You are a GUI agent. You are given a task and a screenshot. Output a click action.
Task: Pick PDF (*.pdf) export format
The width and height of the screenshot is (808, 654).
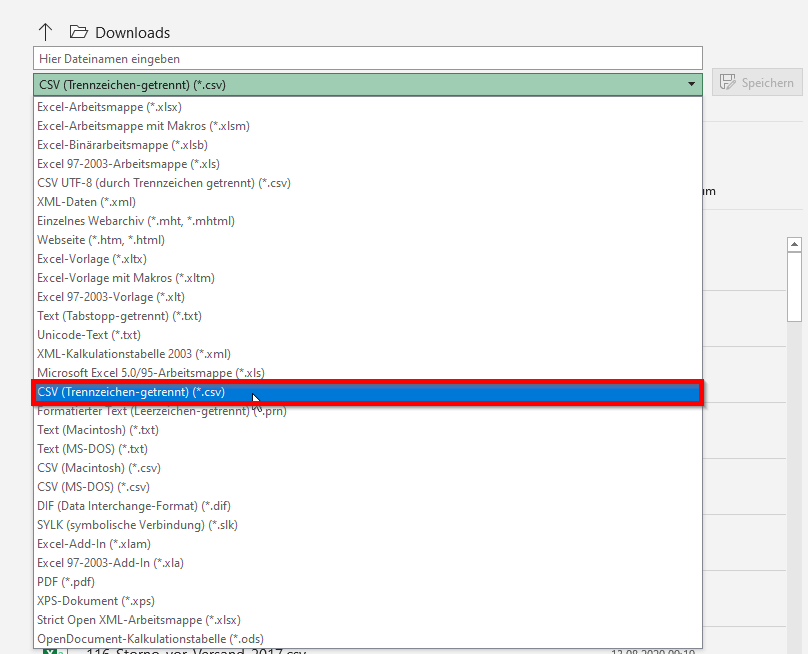pyautogui.click(x=367, y=582)
